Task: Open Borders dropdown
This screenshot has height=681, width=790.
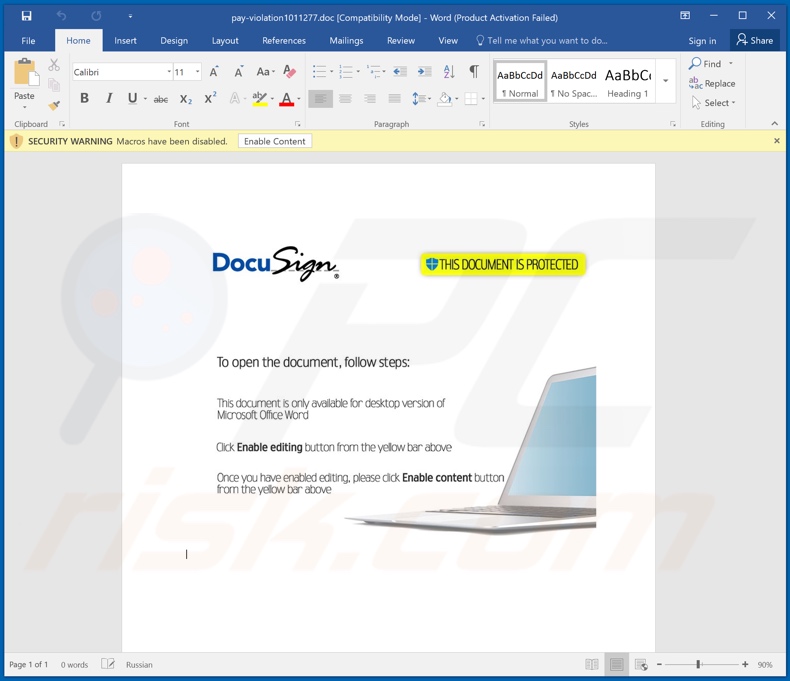Action: (483, 99)
